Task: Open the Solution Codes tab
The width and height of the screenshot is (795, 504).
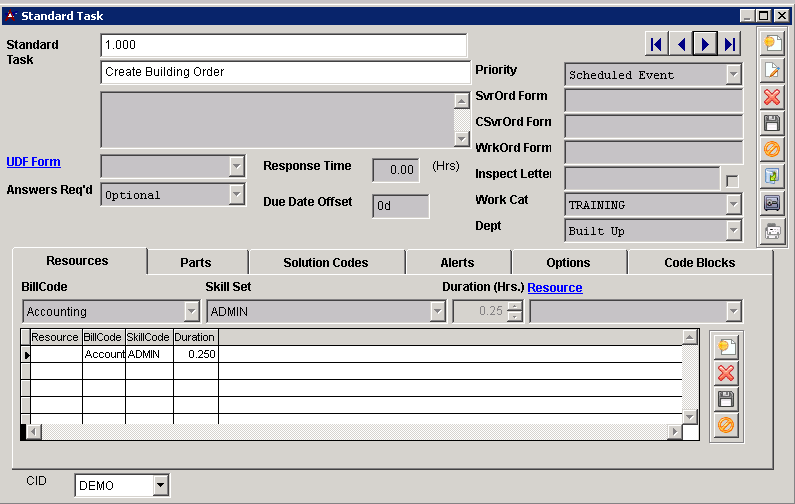Action: (x=326, y=263)
